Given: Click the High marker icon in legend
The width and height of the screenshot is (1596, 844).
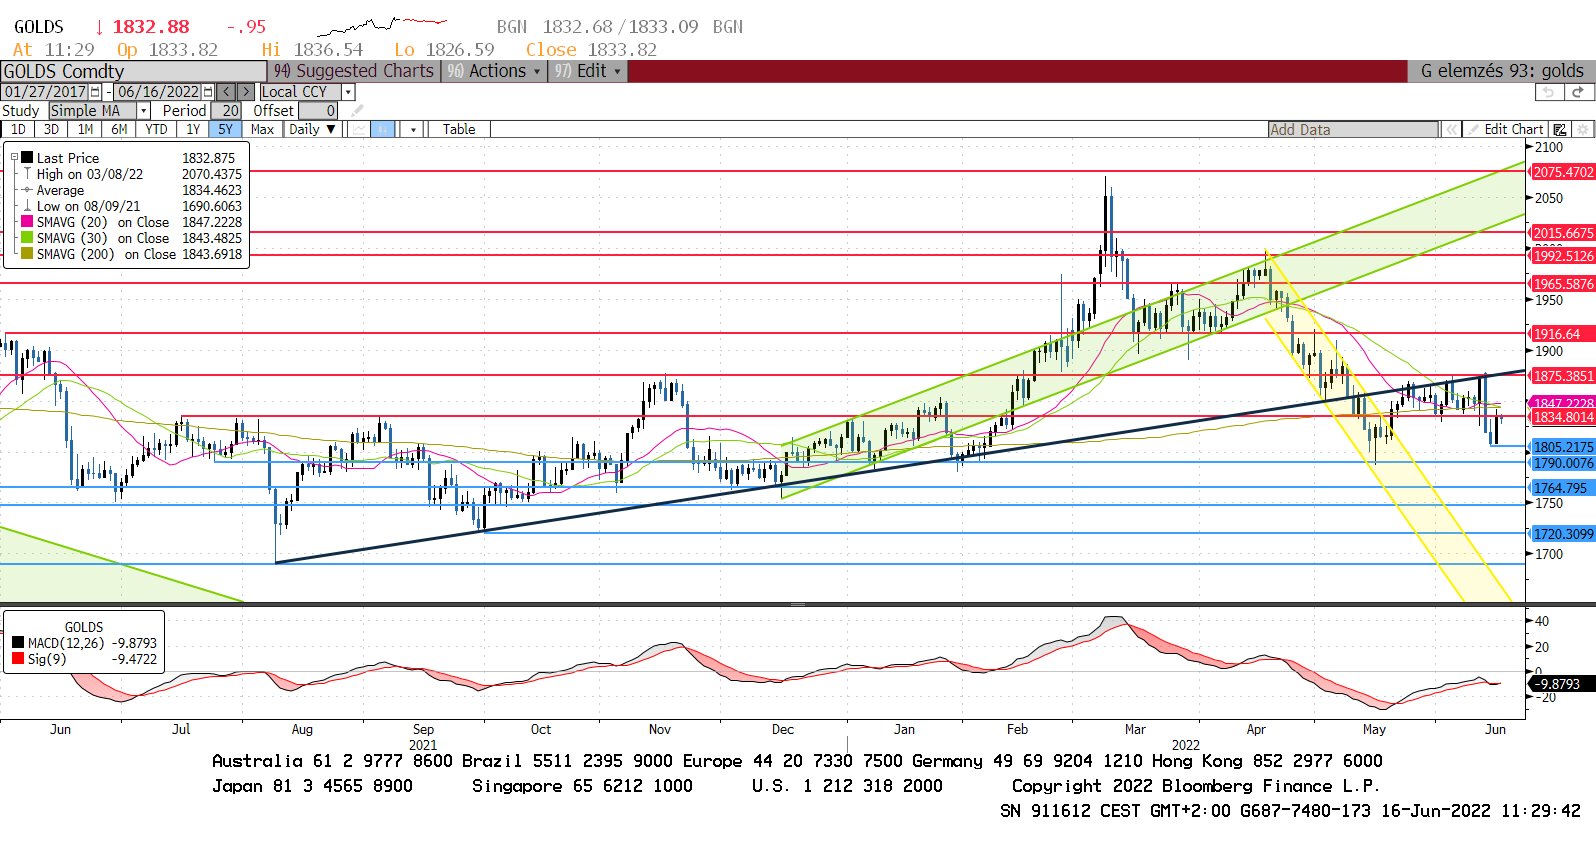Looking at the screenshot, I should click(27, 174).
